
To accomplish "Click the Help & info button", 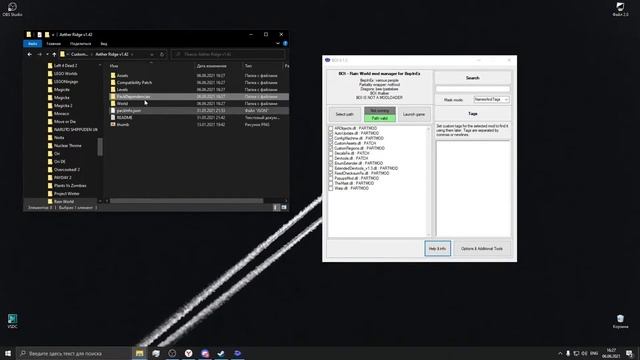I will tap(438, 249).
